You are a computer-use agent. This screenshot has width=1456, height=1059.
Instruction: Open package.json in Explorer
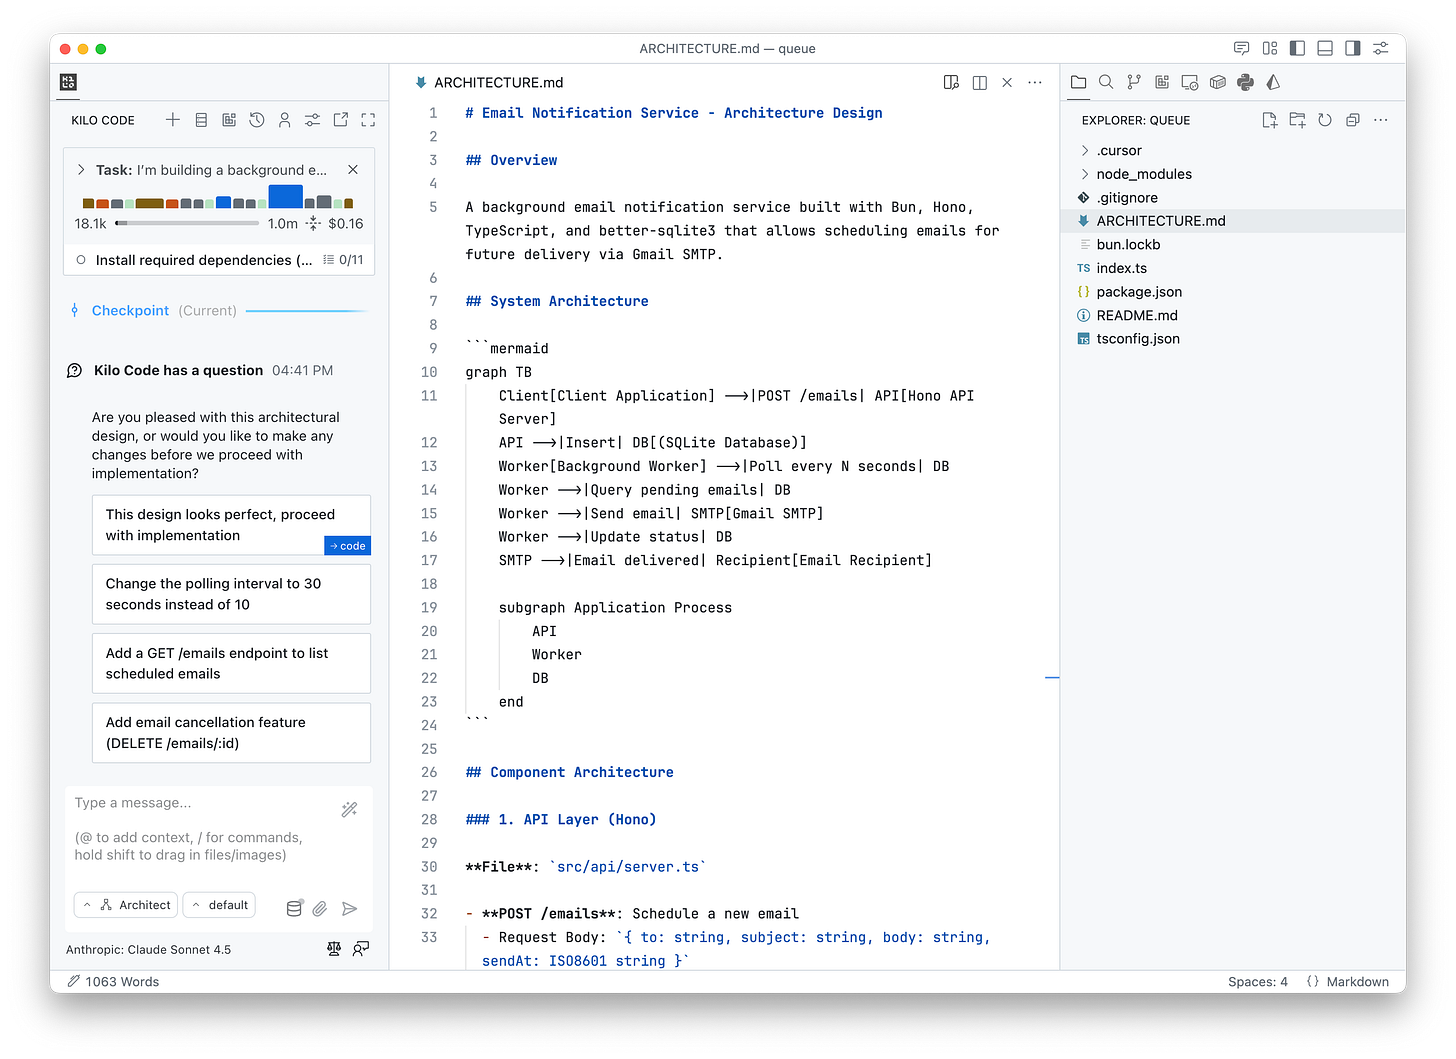tap(1232, 292)
